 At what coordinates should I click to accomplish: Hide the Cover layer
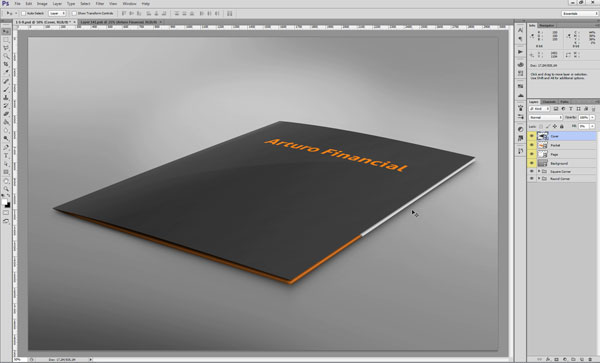532,136
